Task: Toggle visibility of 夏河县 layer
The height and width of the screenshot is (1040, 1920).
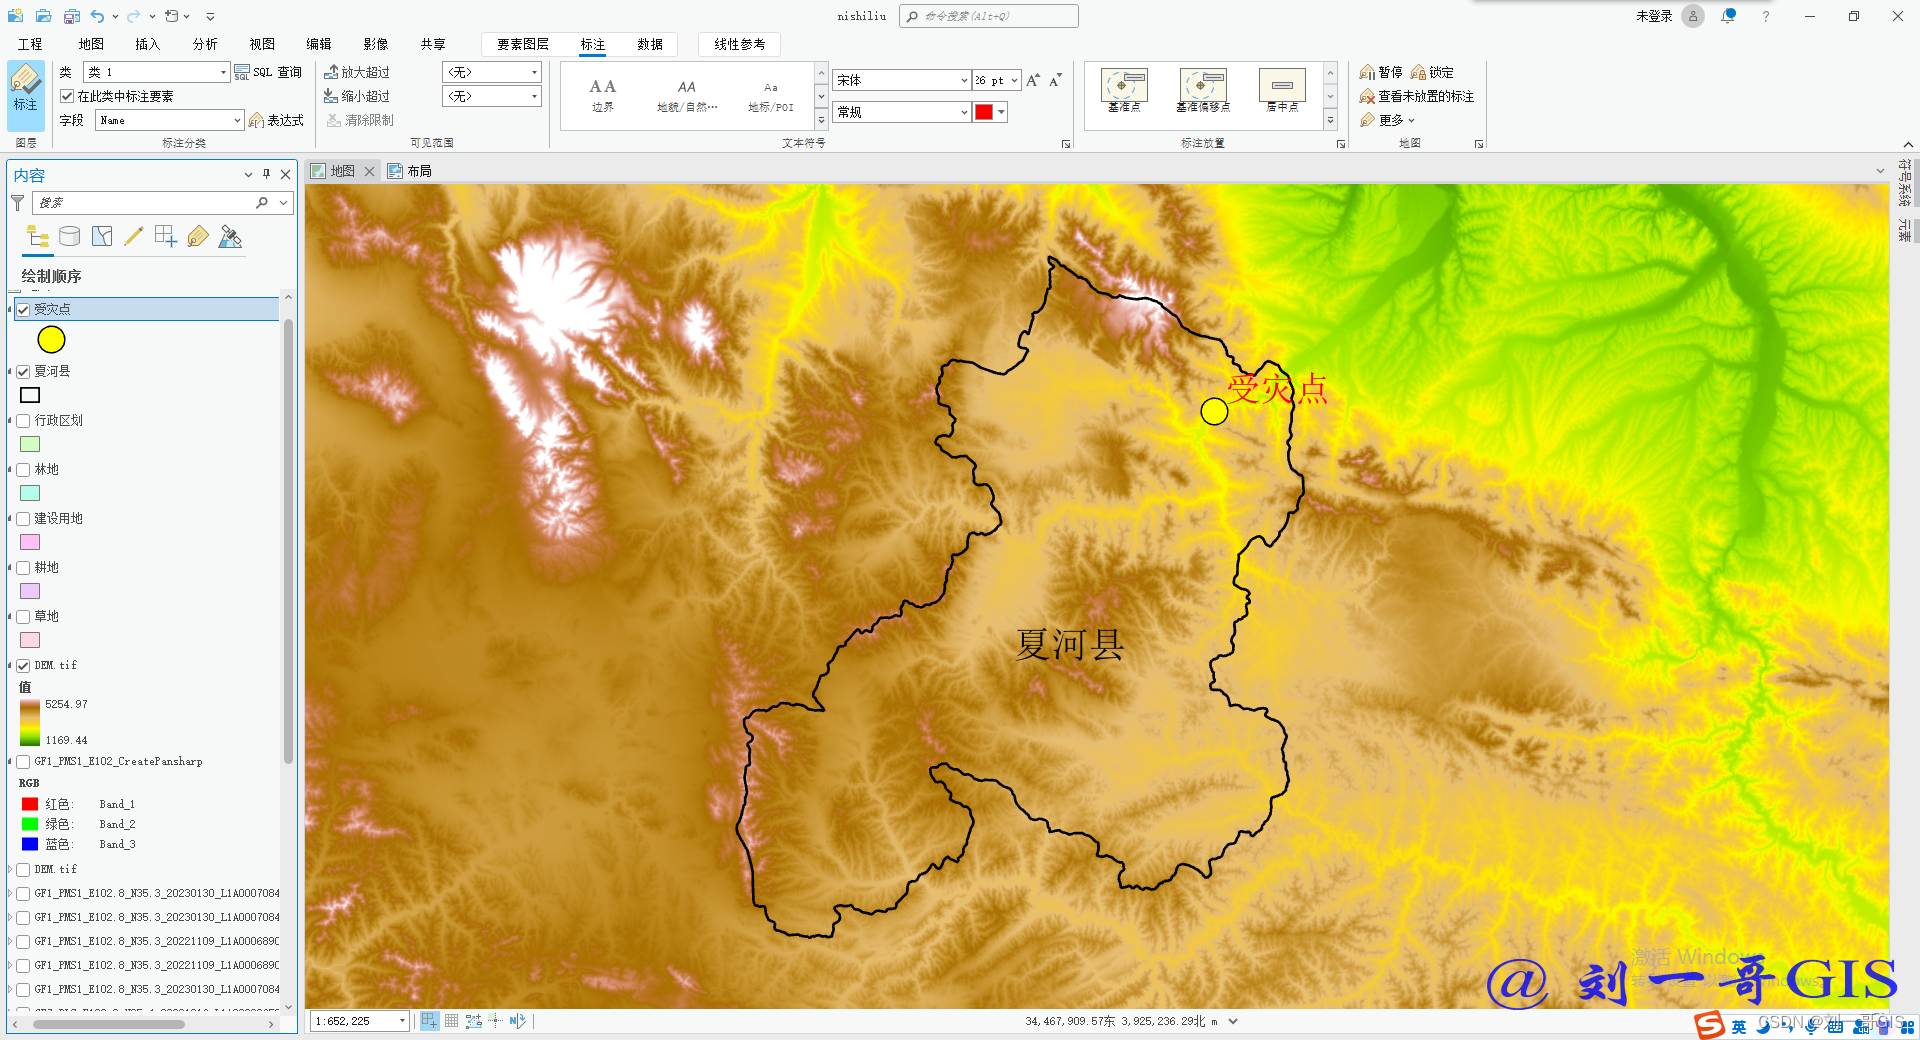Action: point(23,371)
